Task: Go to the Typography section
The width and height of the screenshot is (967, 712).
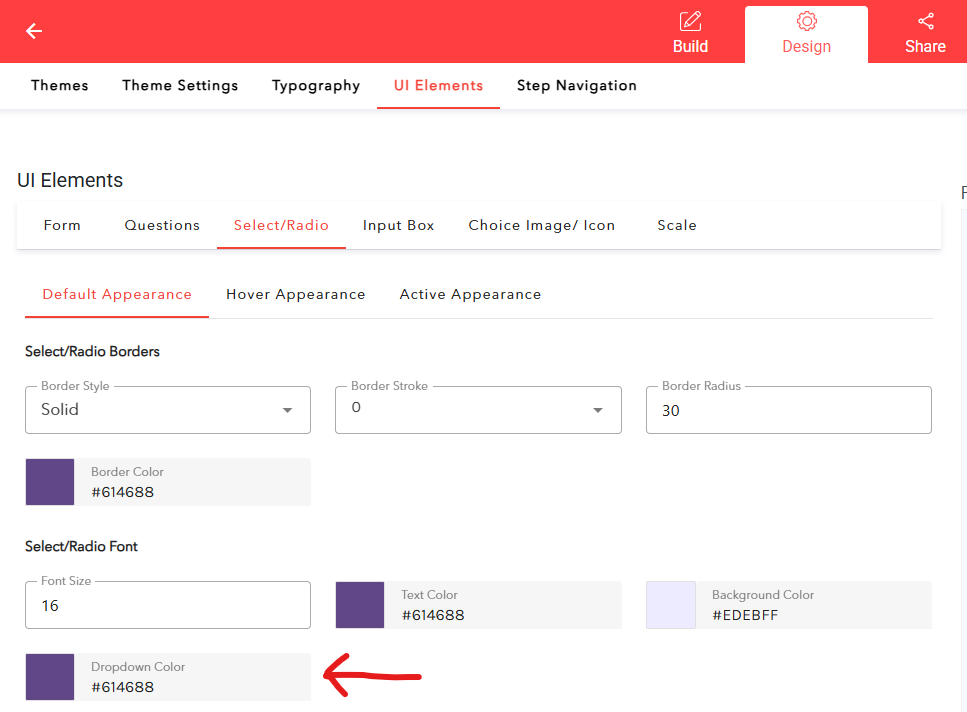Action: pos(315,85)
